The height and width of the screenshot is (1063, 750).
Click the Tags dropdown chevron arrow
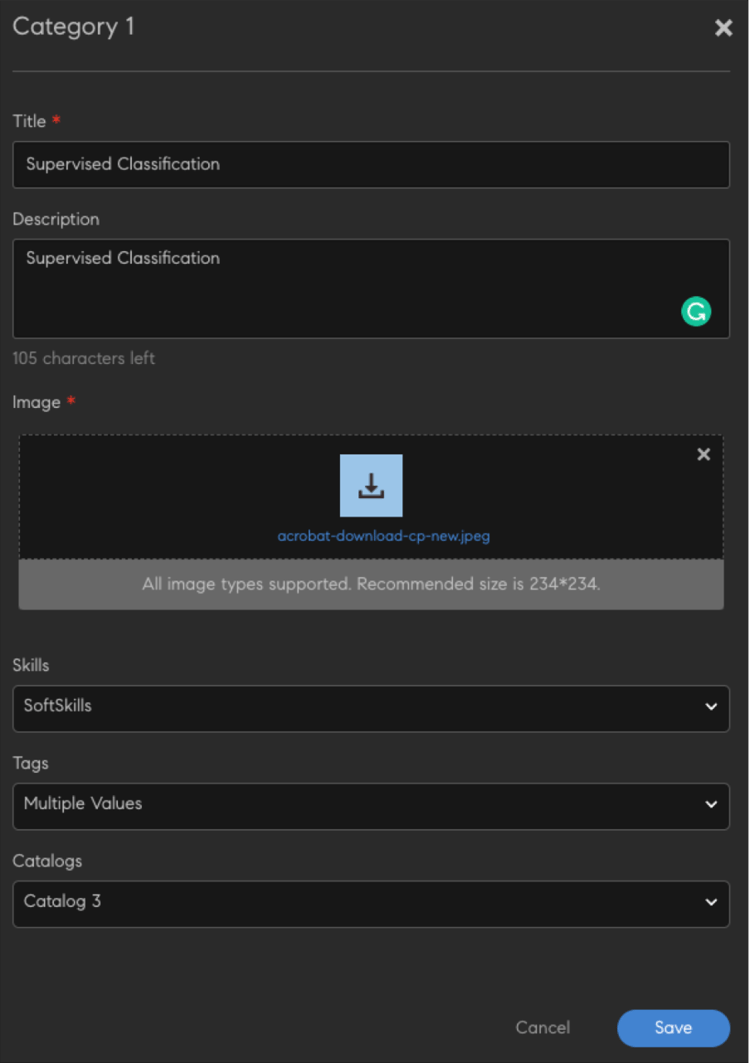coord(711,805)
